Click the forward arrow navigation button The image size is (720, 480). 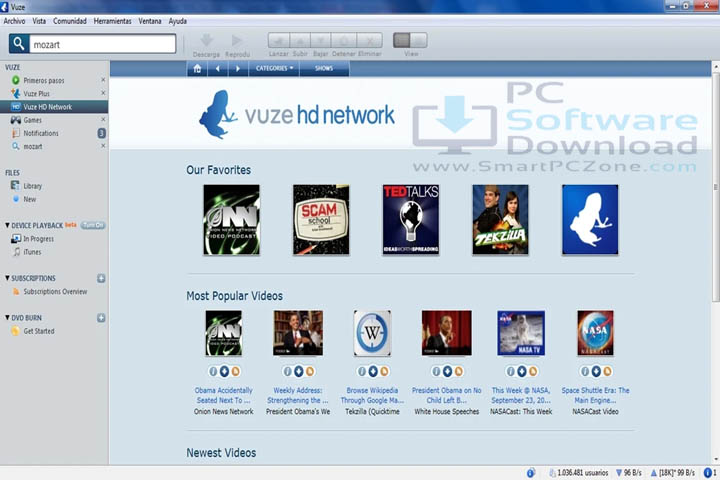click(x=238, y=68)
